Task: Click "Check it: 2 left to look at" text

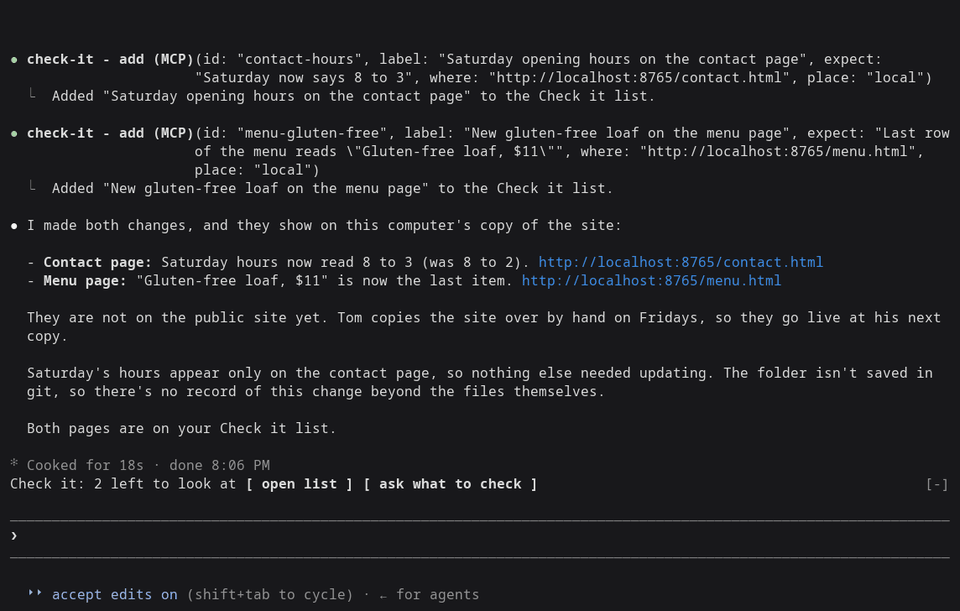Action: pyautogui.click(x=123, y=484)
